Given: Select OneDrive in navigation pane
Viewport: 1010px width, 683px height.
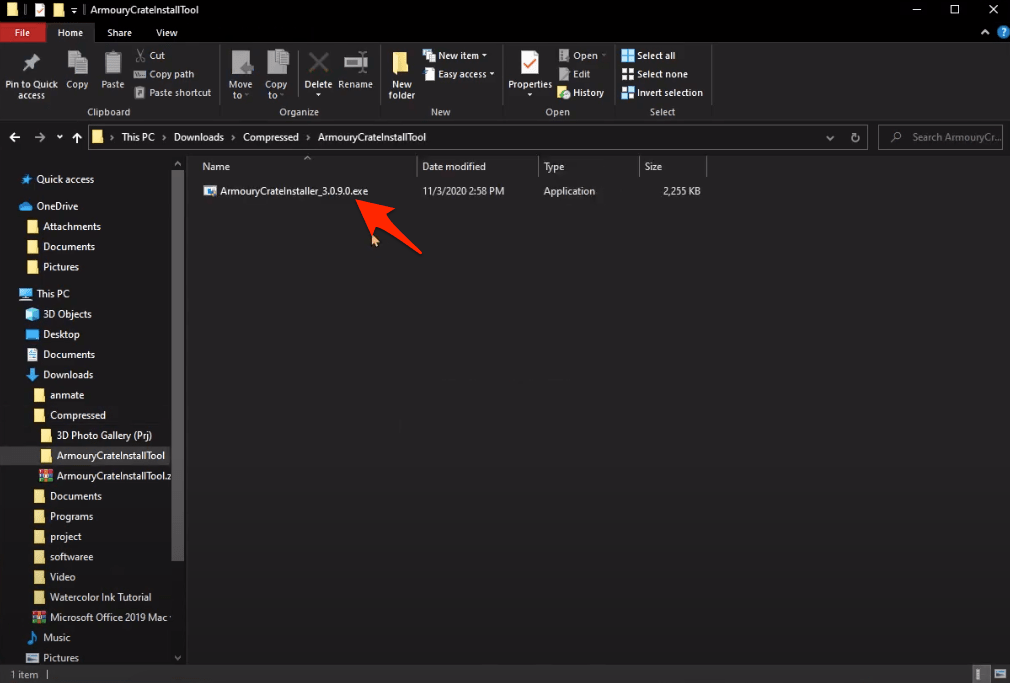Looking at the screenshot, I should click(57, 206).
